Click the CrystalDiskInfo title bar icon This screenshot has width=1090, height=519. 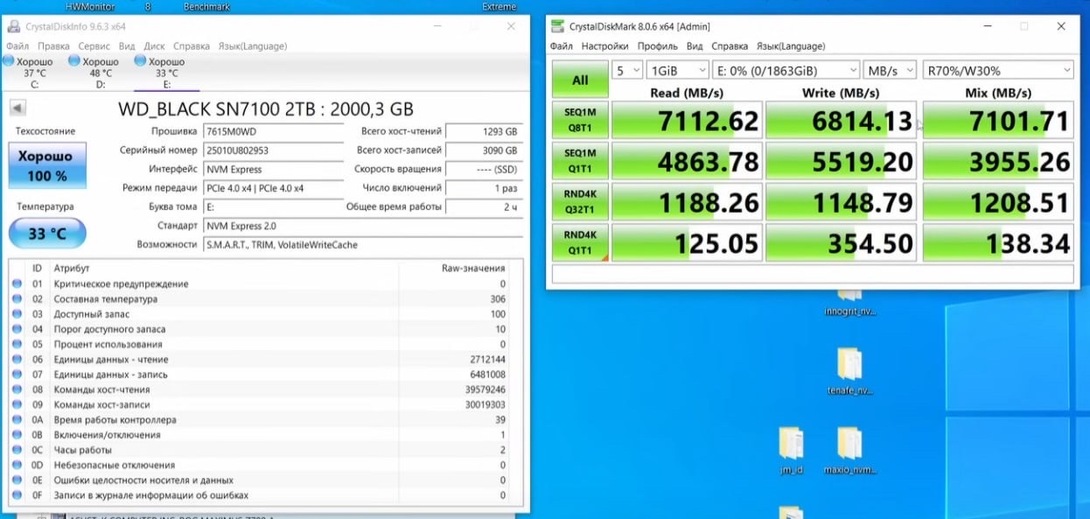[x=13, y=26]
